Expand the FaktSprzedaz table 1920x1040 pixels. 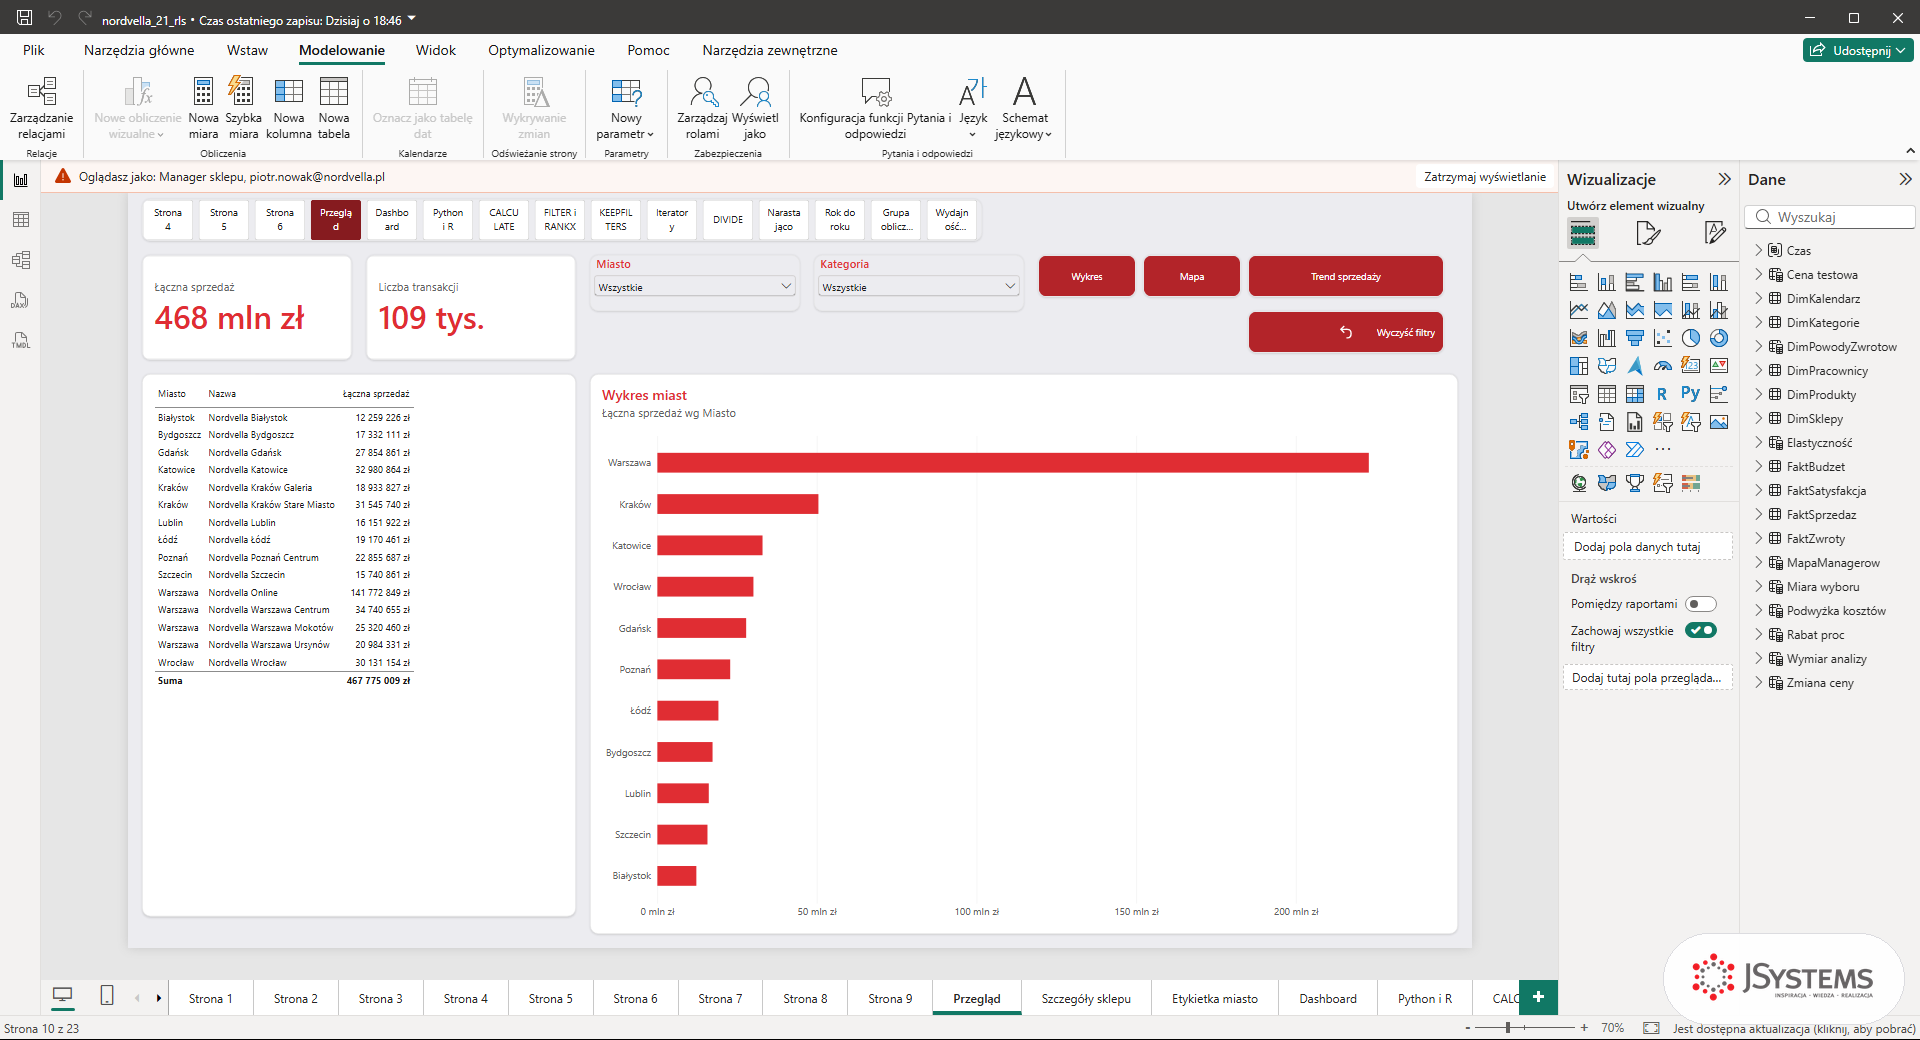1759,514
